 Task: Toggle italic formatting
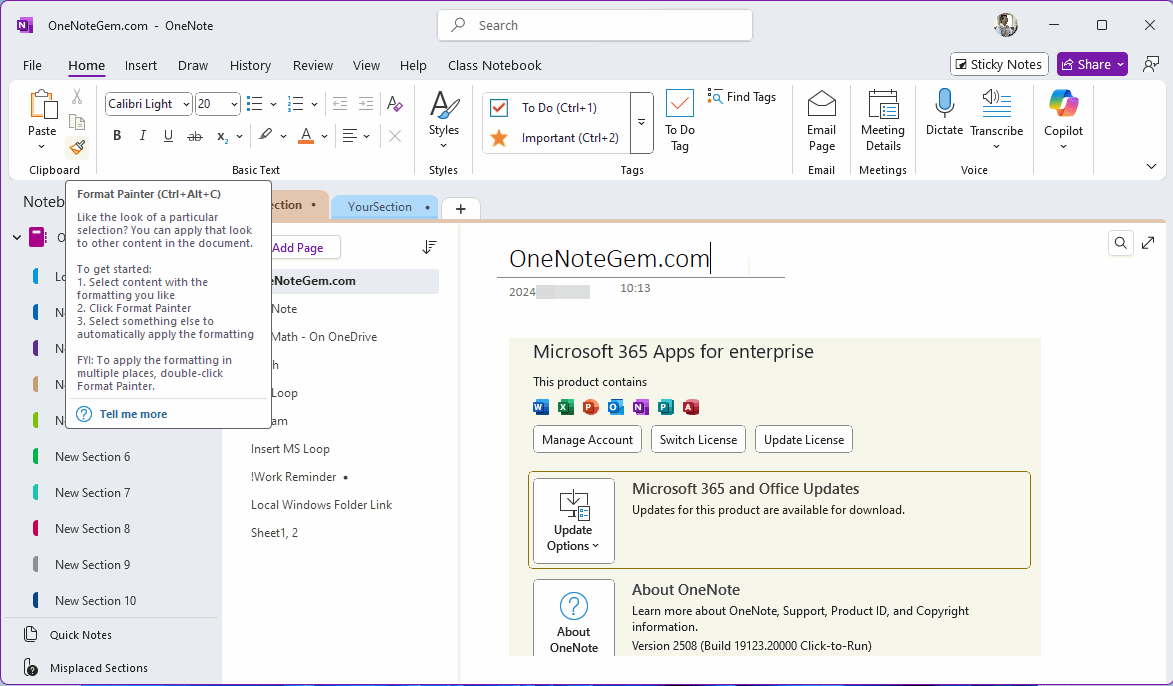point(142,135)
